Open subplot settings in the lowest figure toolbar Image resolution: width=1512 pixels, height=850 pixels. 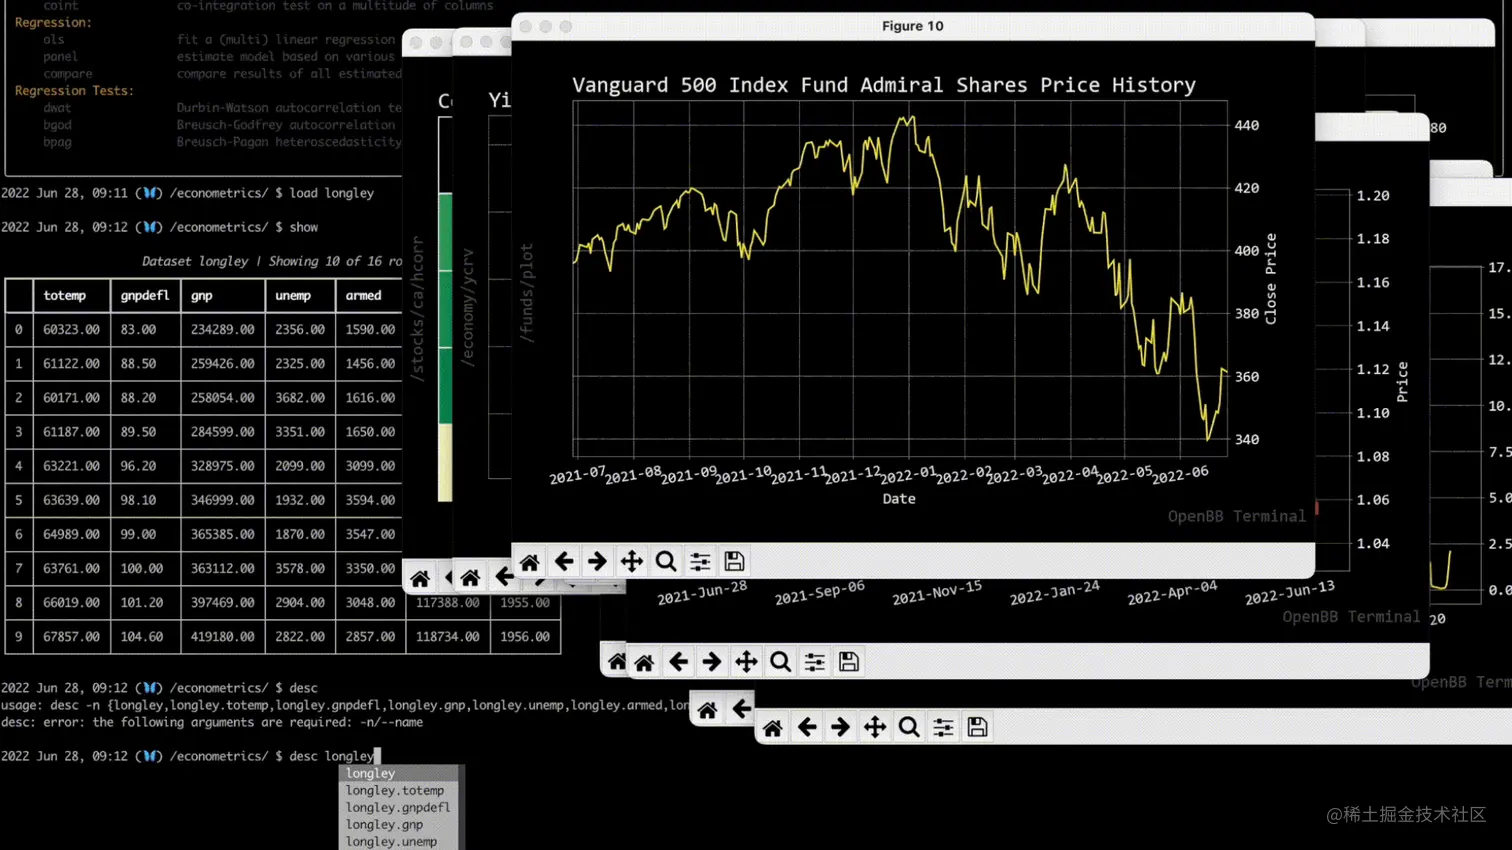pyautogui.click(x=943, y=728)
